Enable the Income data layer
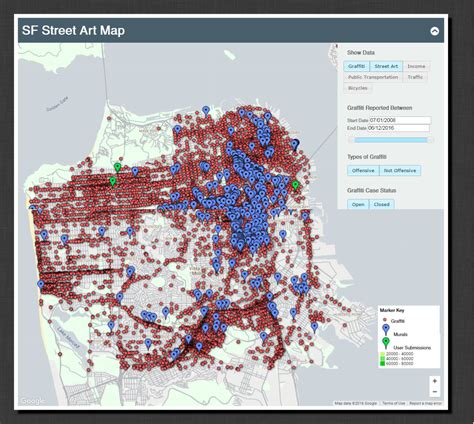The height and width of the screenshot is (424, 474). (416, 66)
